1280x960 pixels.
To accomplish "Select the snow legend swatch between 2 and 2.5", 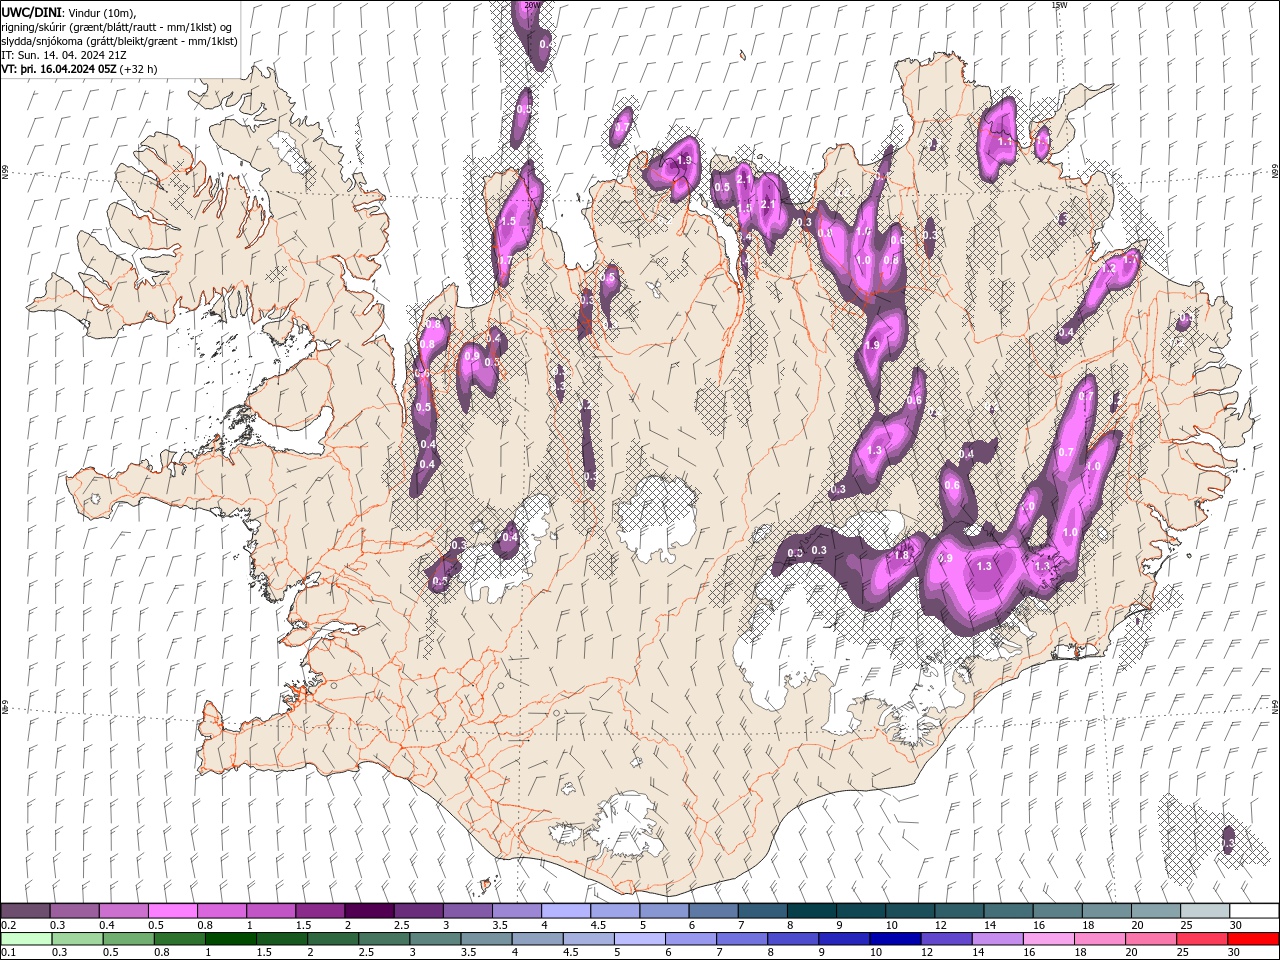I will (x=369, y=911).
